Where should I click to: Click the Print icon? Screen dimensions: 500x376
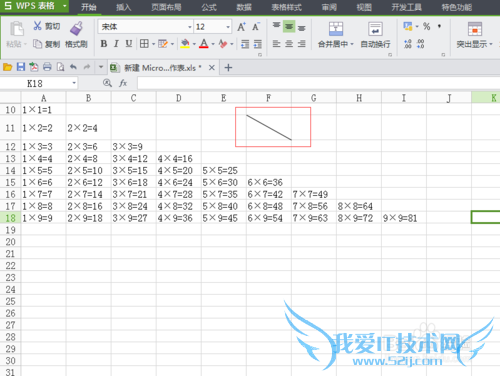47,67
